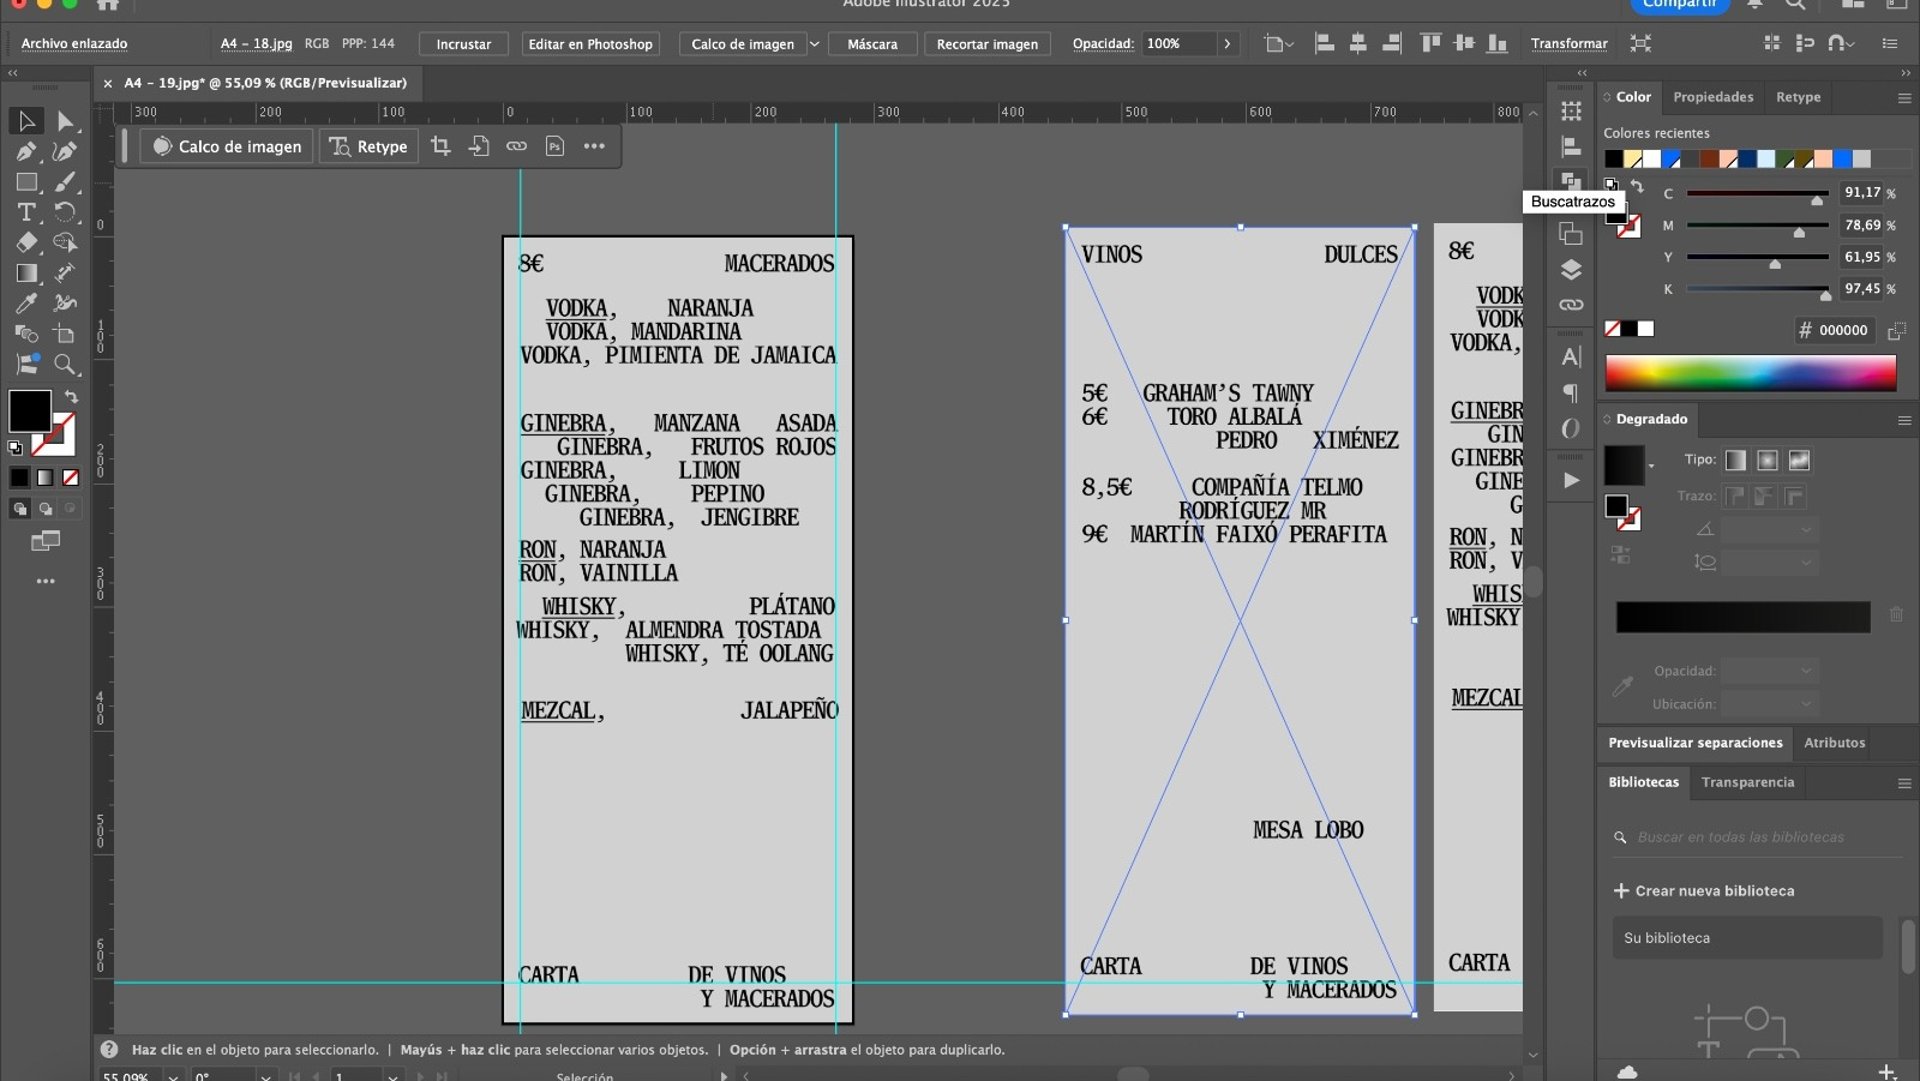Open the Opacidad value flyout arrow

1227,44
